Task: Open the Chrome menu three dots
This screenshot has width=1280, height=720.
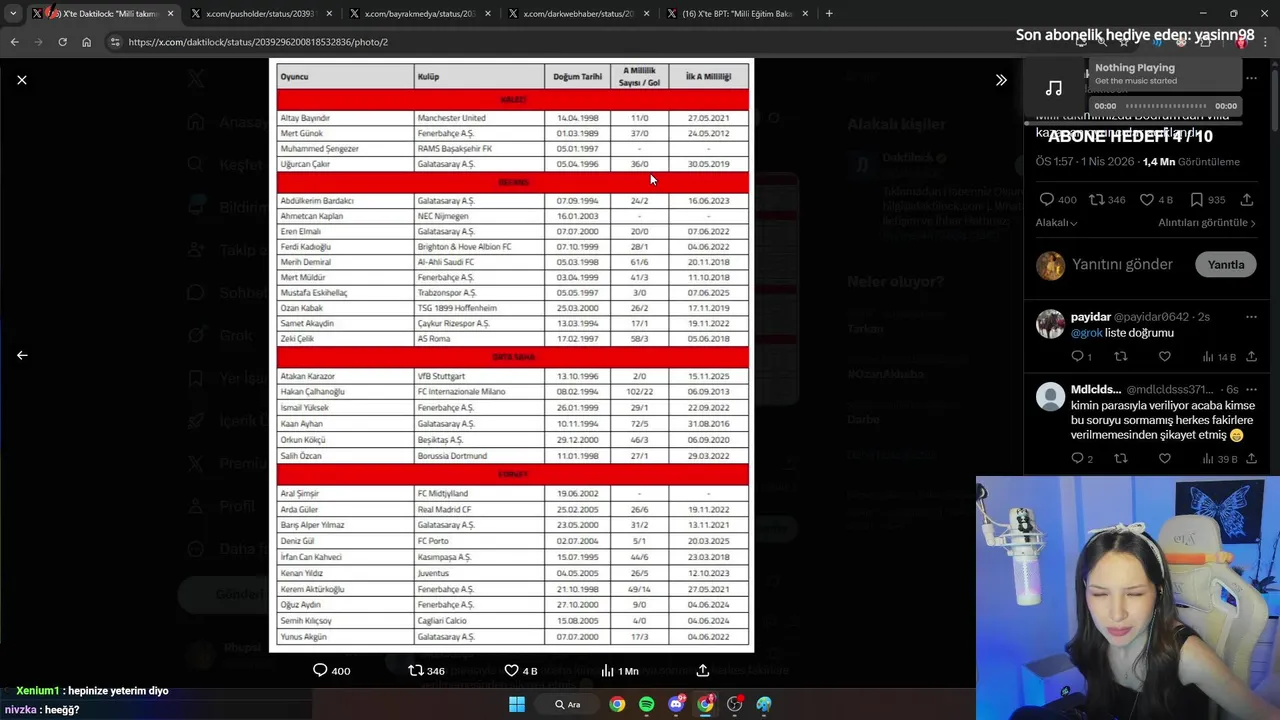Action: click(x=1266, y=42)
